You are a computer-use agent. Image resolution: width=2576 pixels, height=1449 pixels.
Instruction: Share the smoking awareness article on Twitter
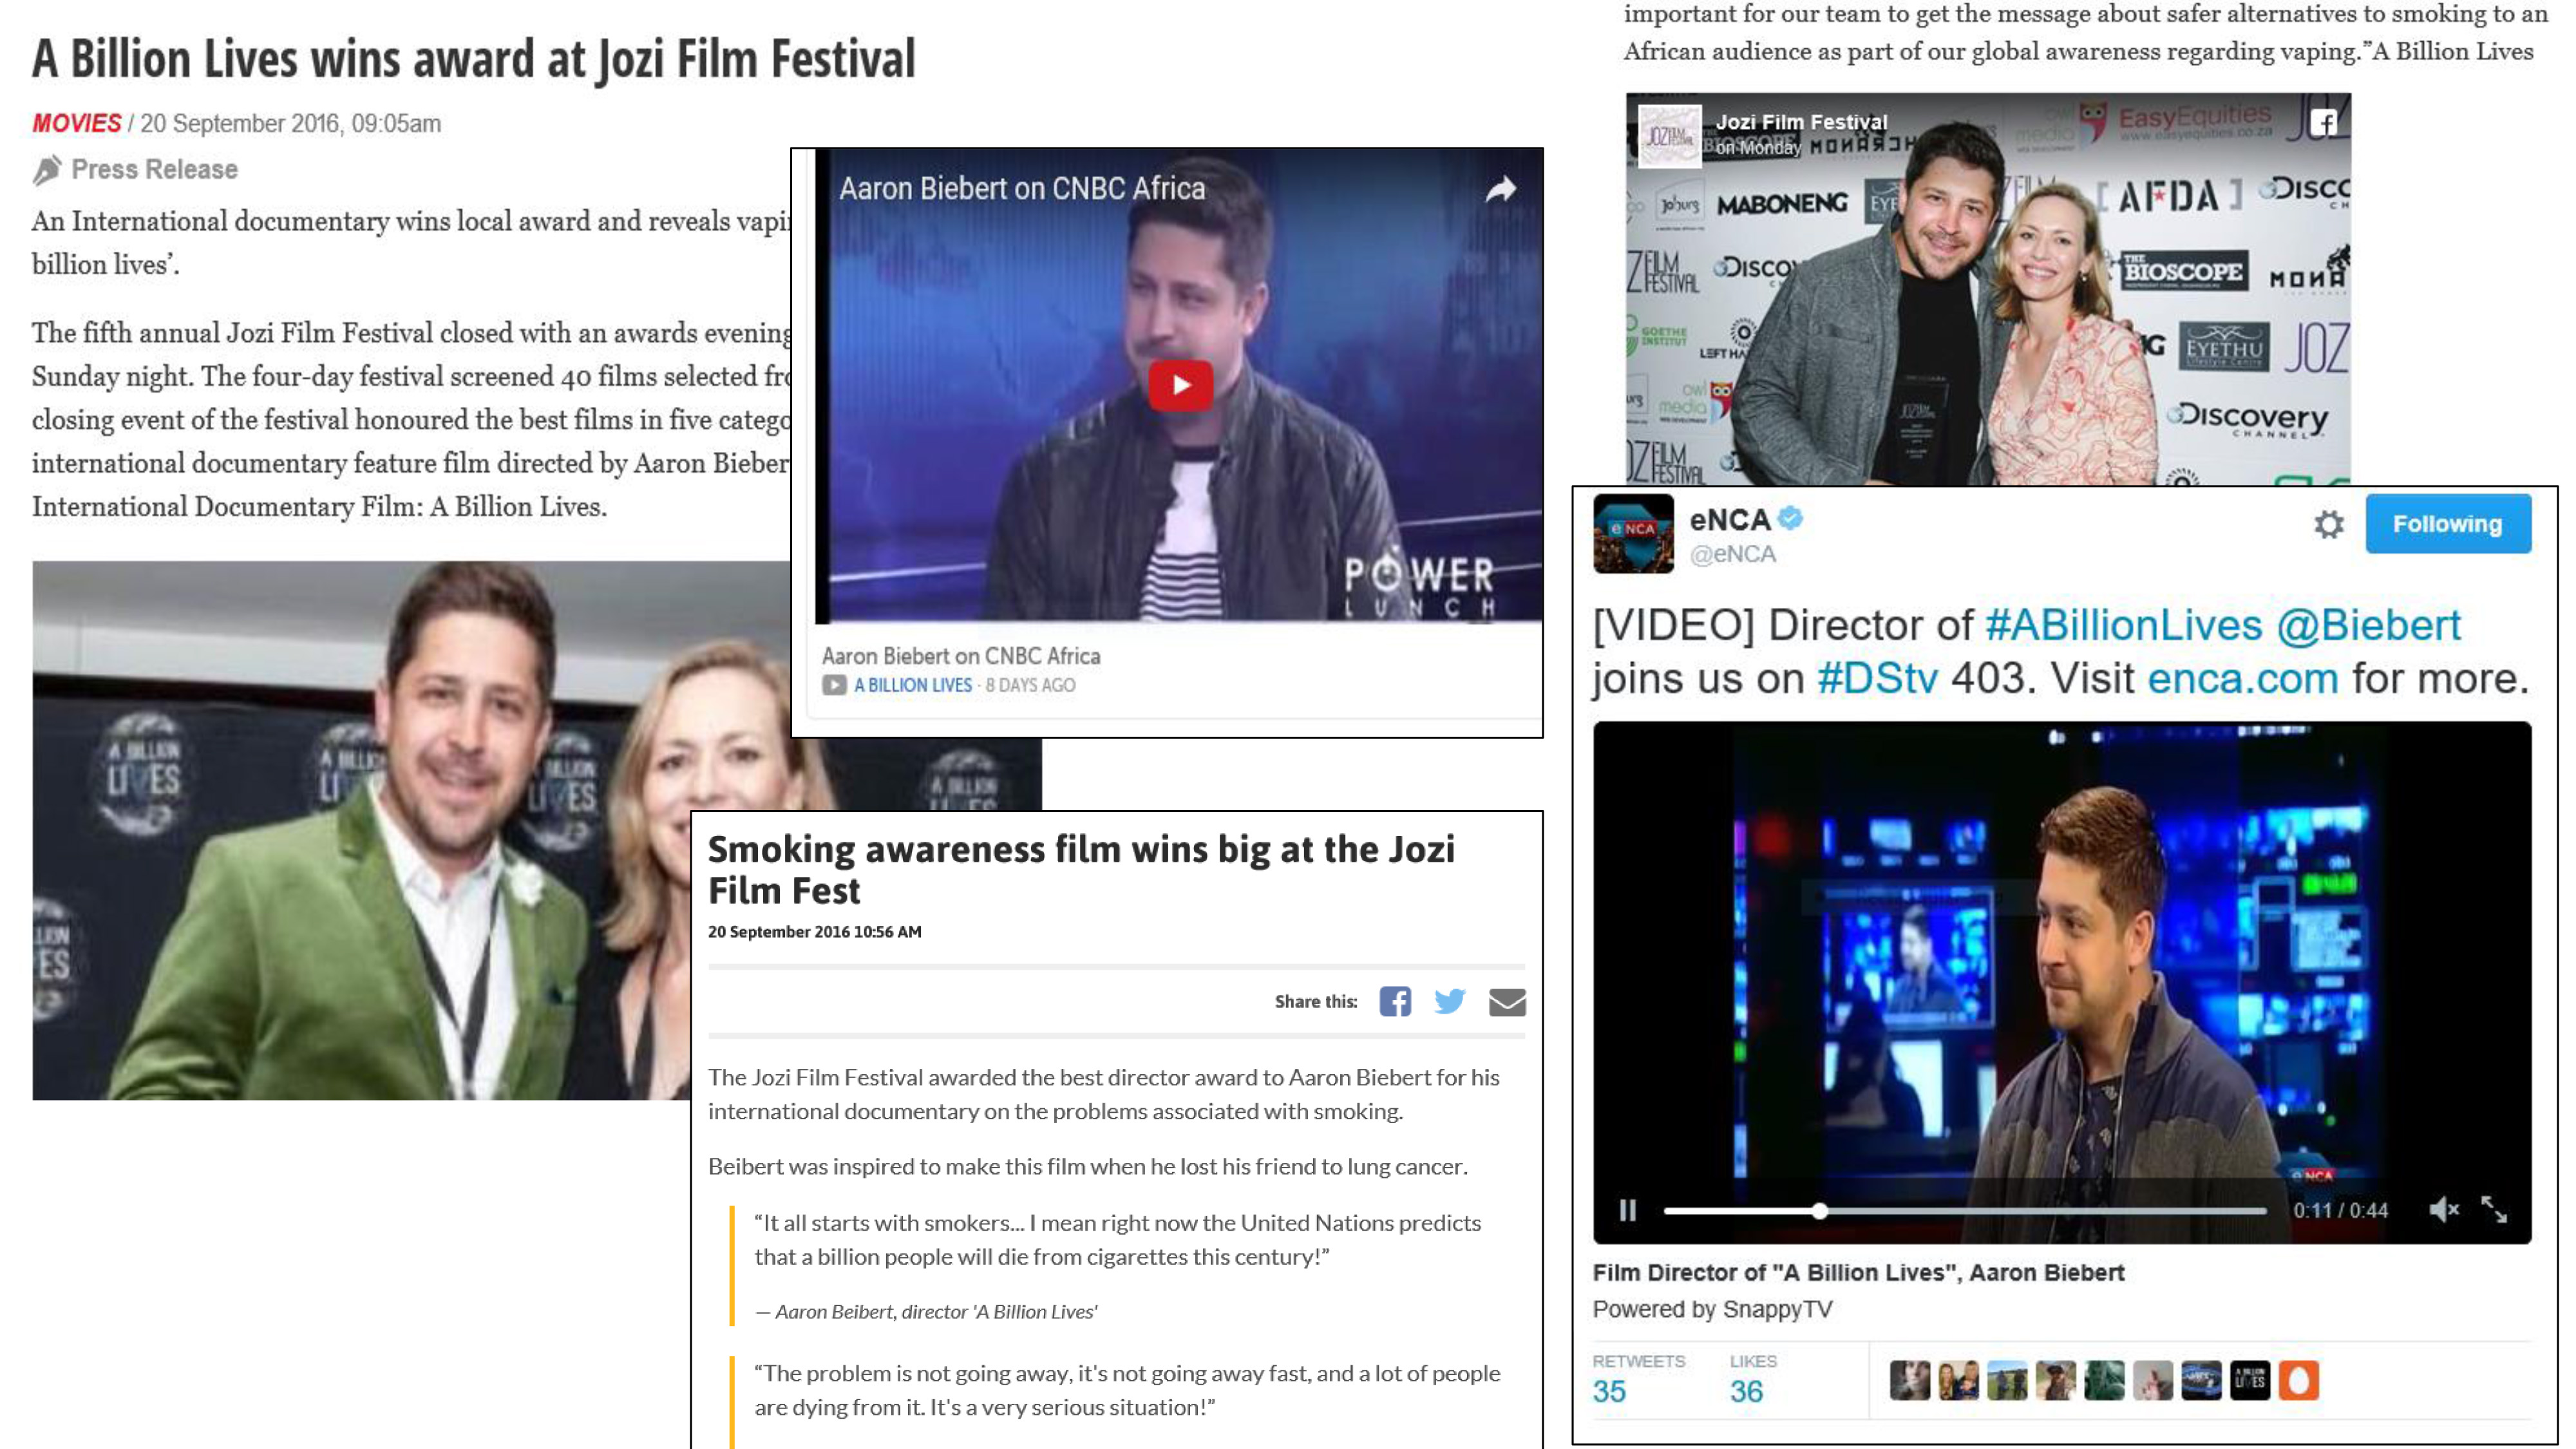tap(1449, 1001)
